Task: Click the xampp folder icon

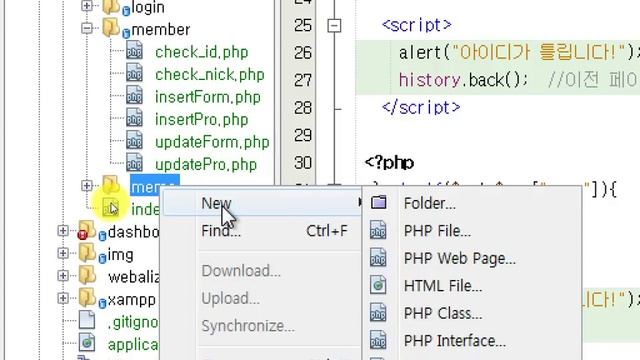Action: 87,298
